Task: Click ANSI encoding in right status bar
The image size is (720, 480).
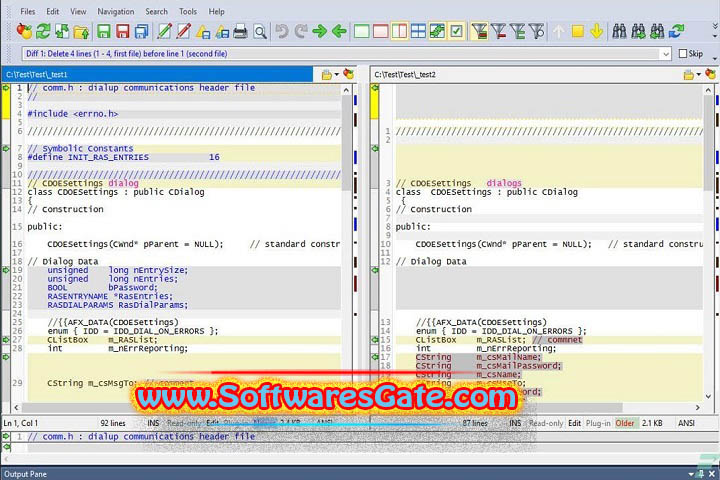Action: [x=686, y=423]
